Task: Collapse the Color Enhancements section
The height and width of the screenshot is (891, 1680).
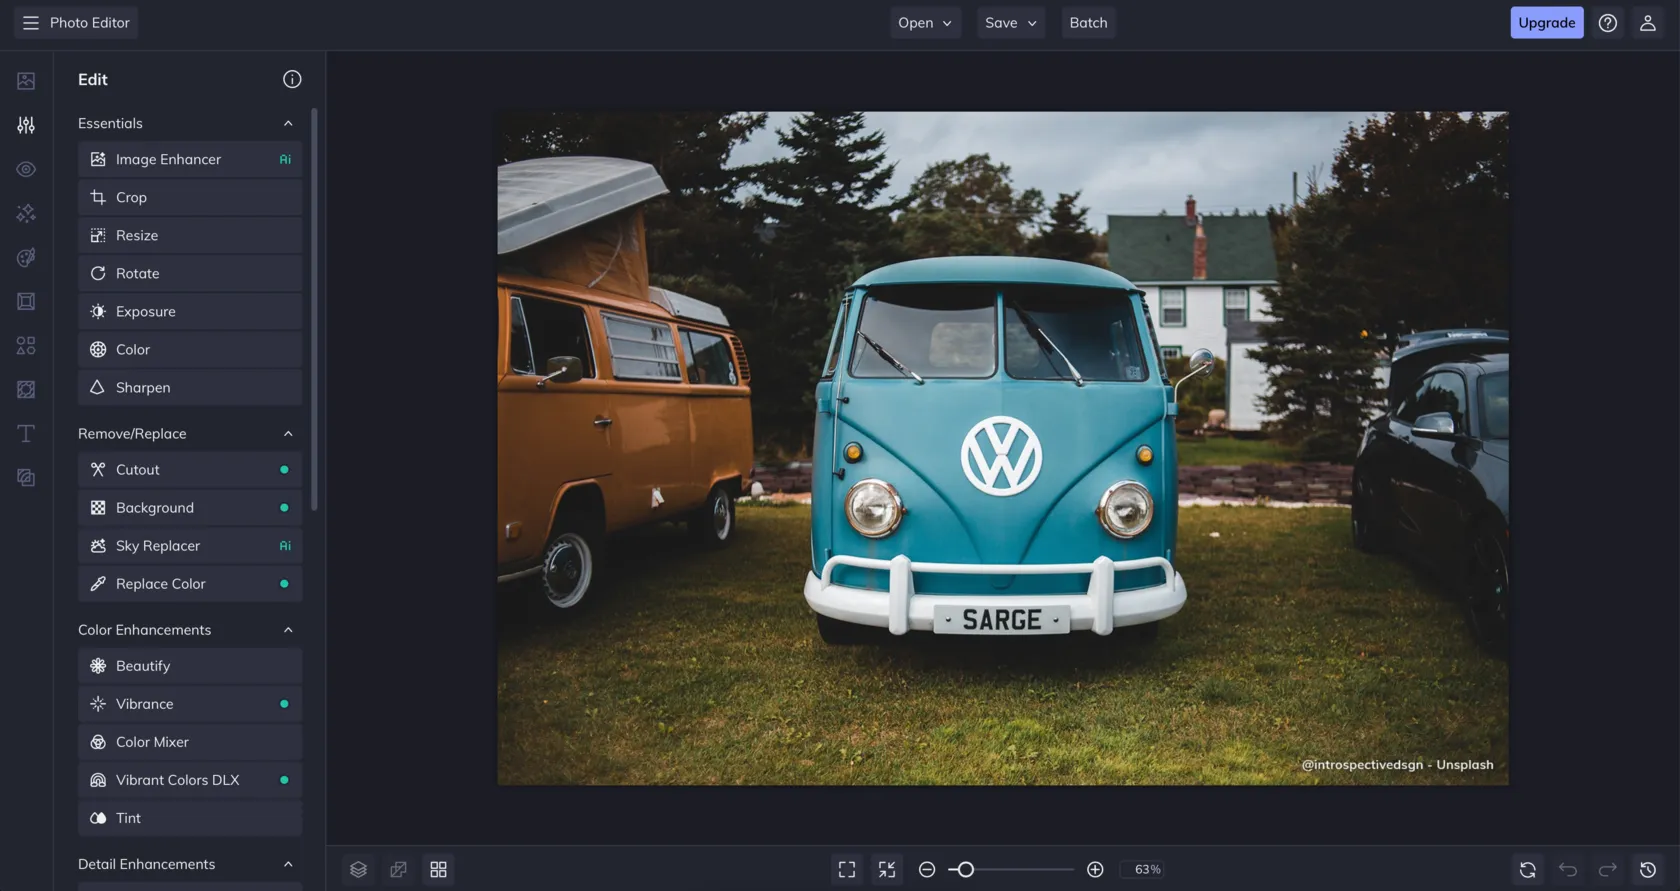Action: pyautogui.click(x=288, y=630)
